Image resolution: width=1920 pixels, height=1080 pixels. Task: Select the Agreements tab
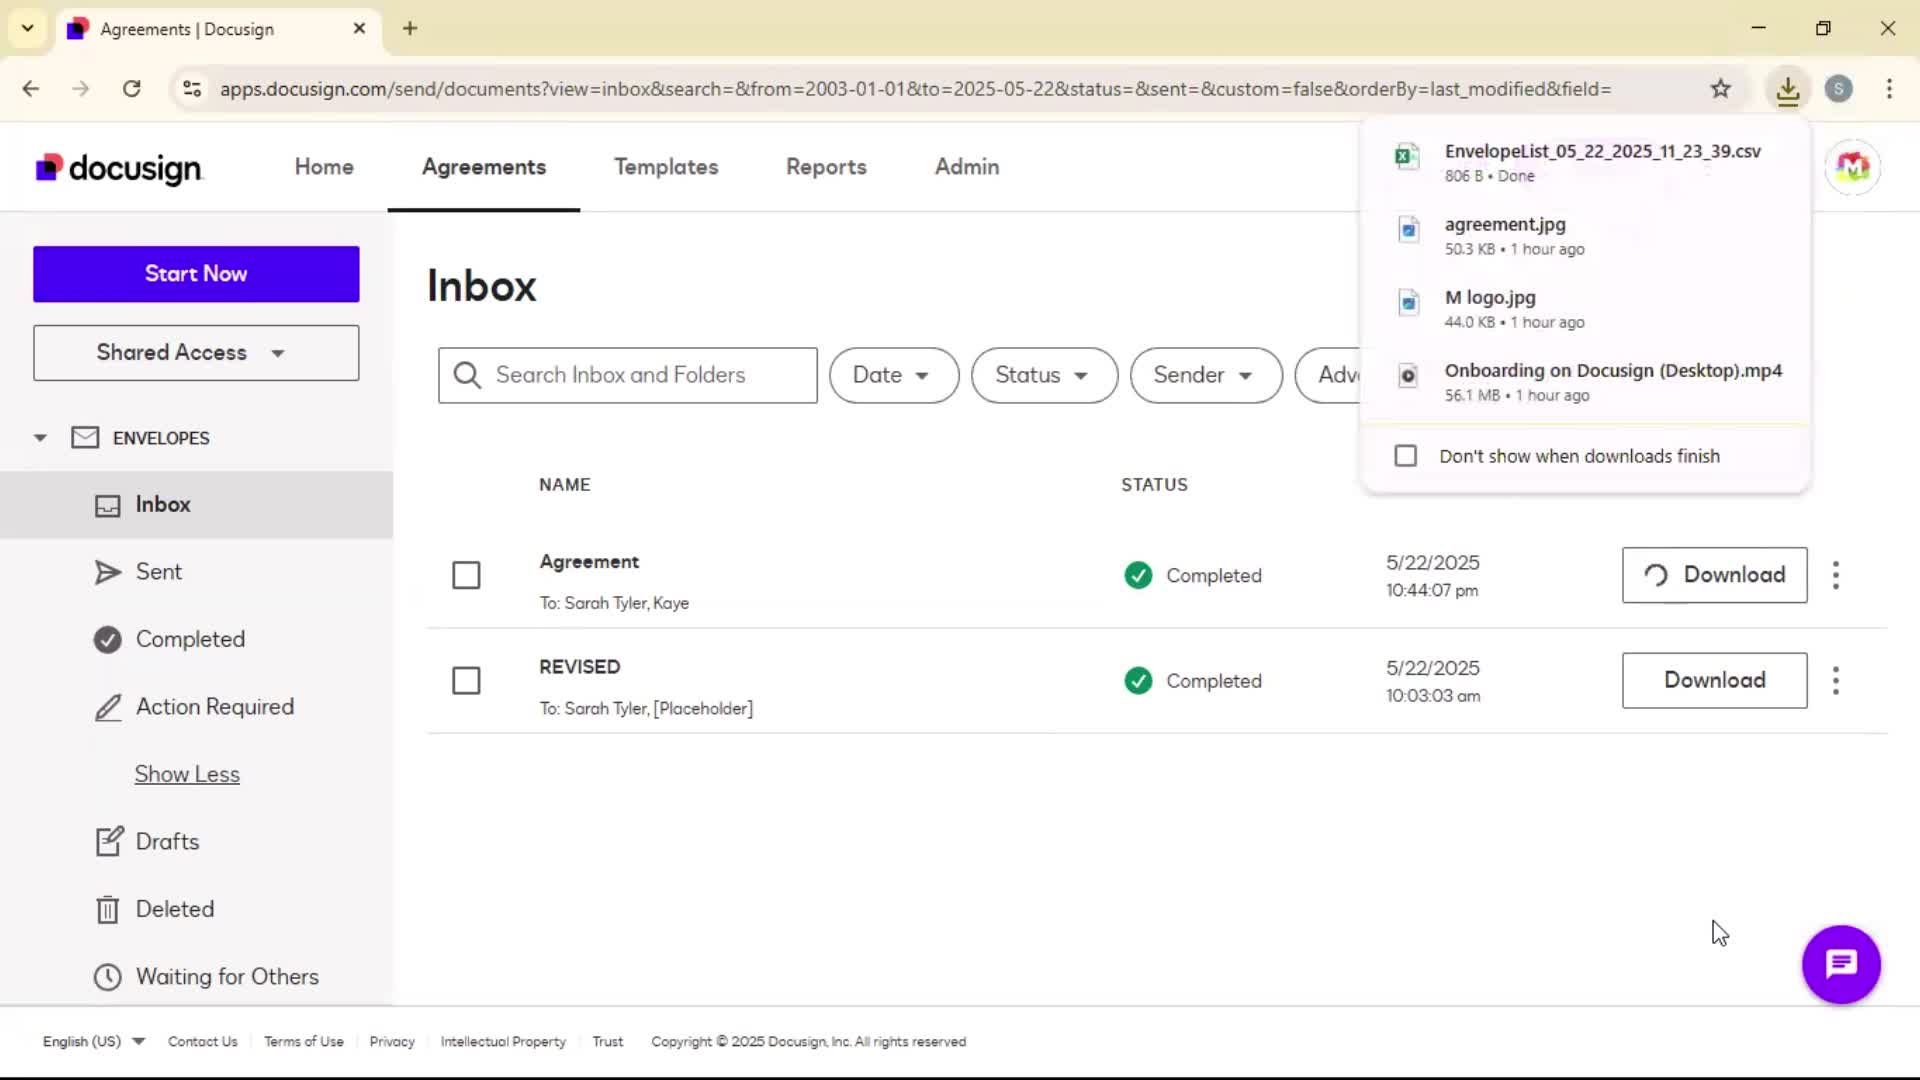484,167
